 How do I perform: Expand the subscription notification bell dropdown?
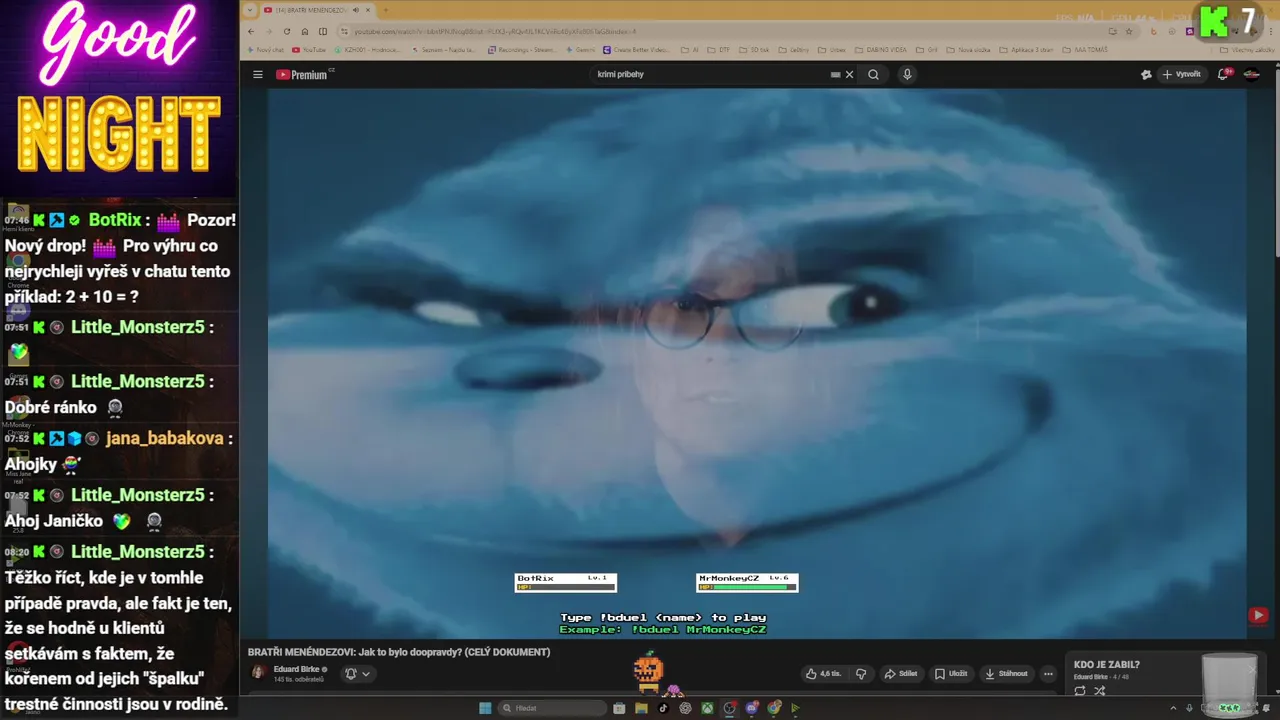coord(357,674)
